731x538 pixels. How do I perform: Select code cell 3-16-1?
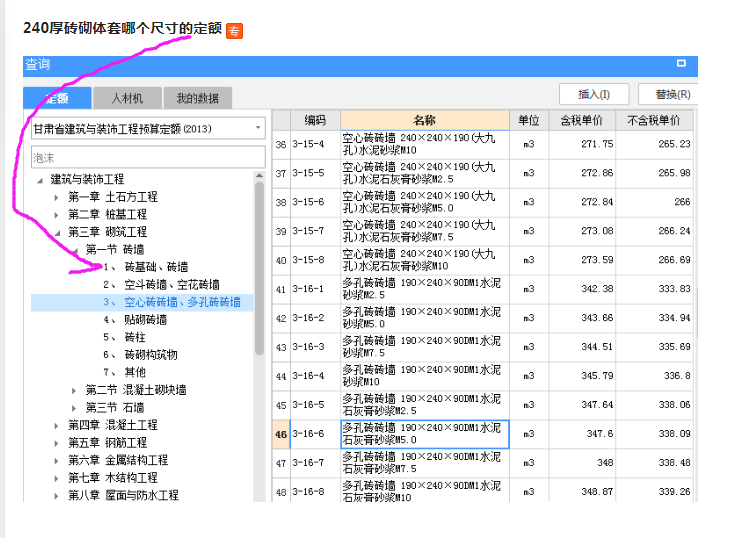click(315, 289)
